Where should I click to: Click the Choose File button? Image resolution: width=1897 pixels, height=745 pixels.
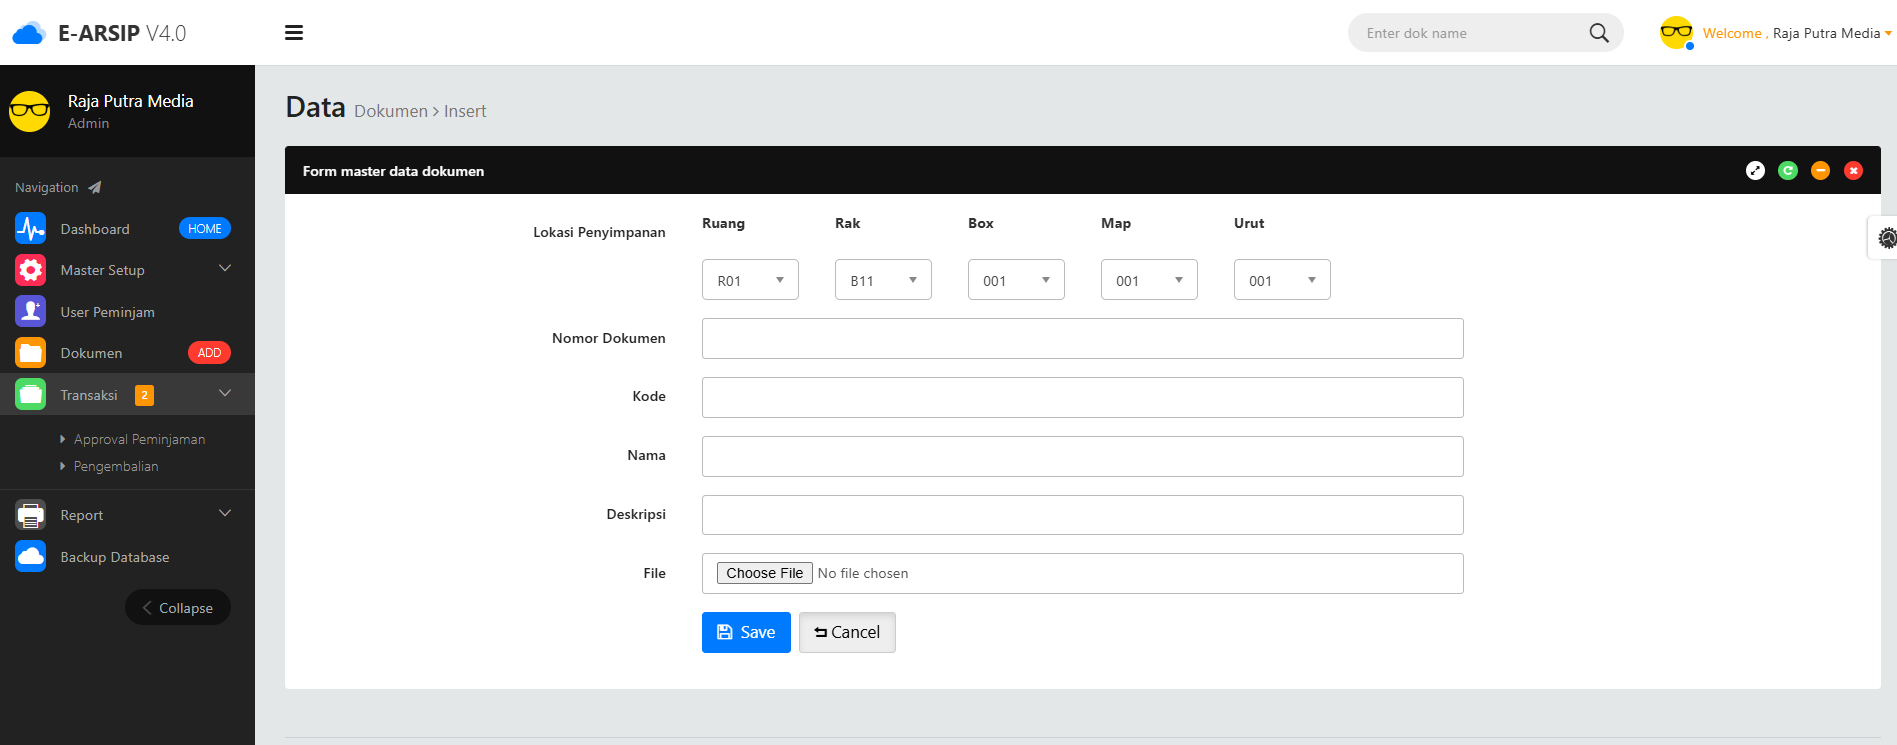764,573
